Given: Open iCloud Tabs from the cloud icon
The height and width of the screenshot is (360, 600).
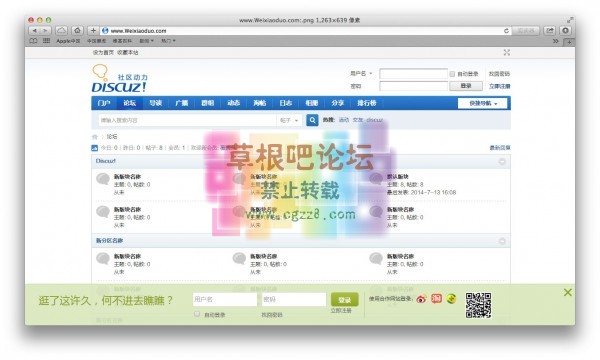Looking at the screenshot, I should click(x=61, y=31).
